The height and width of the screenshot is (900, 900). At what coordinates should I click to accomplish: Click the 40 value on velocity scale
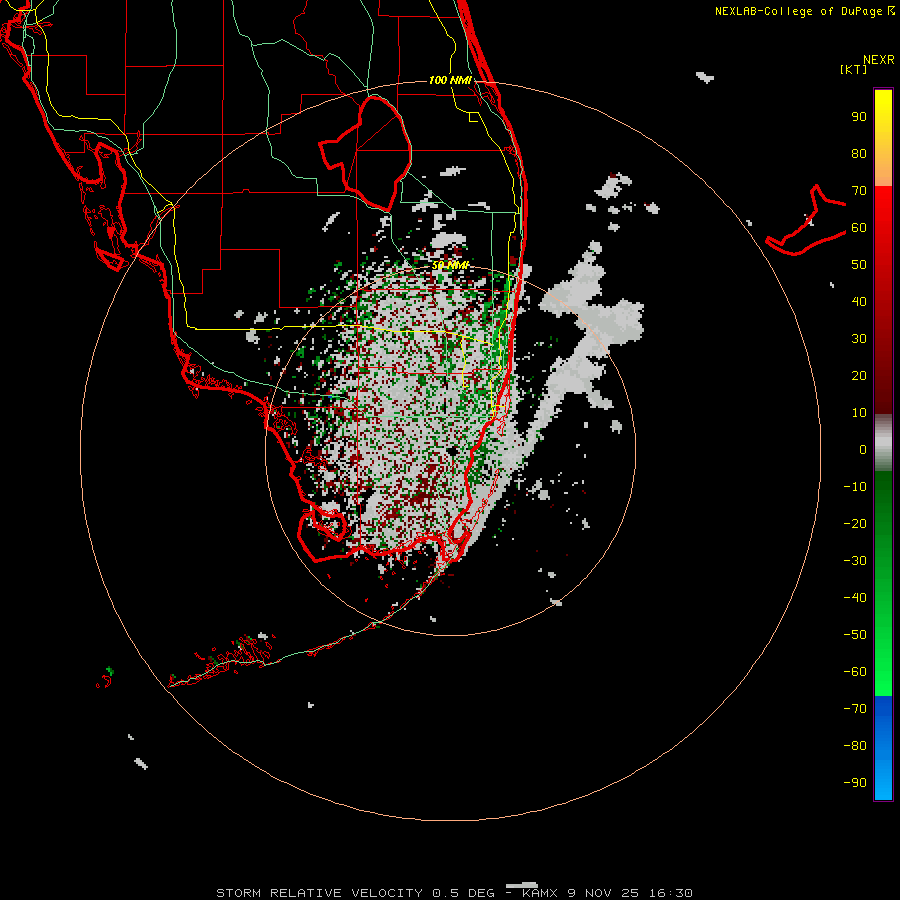point(859,302)
